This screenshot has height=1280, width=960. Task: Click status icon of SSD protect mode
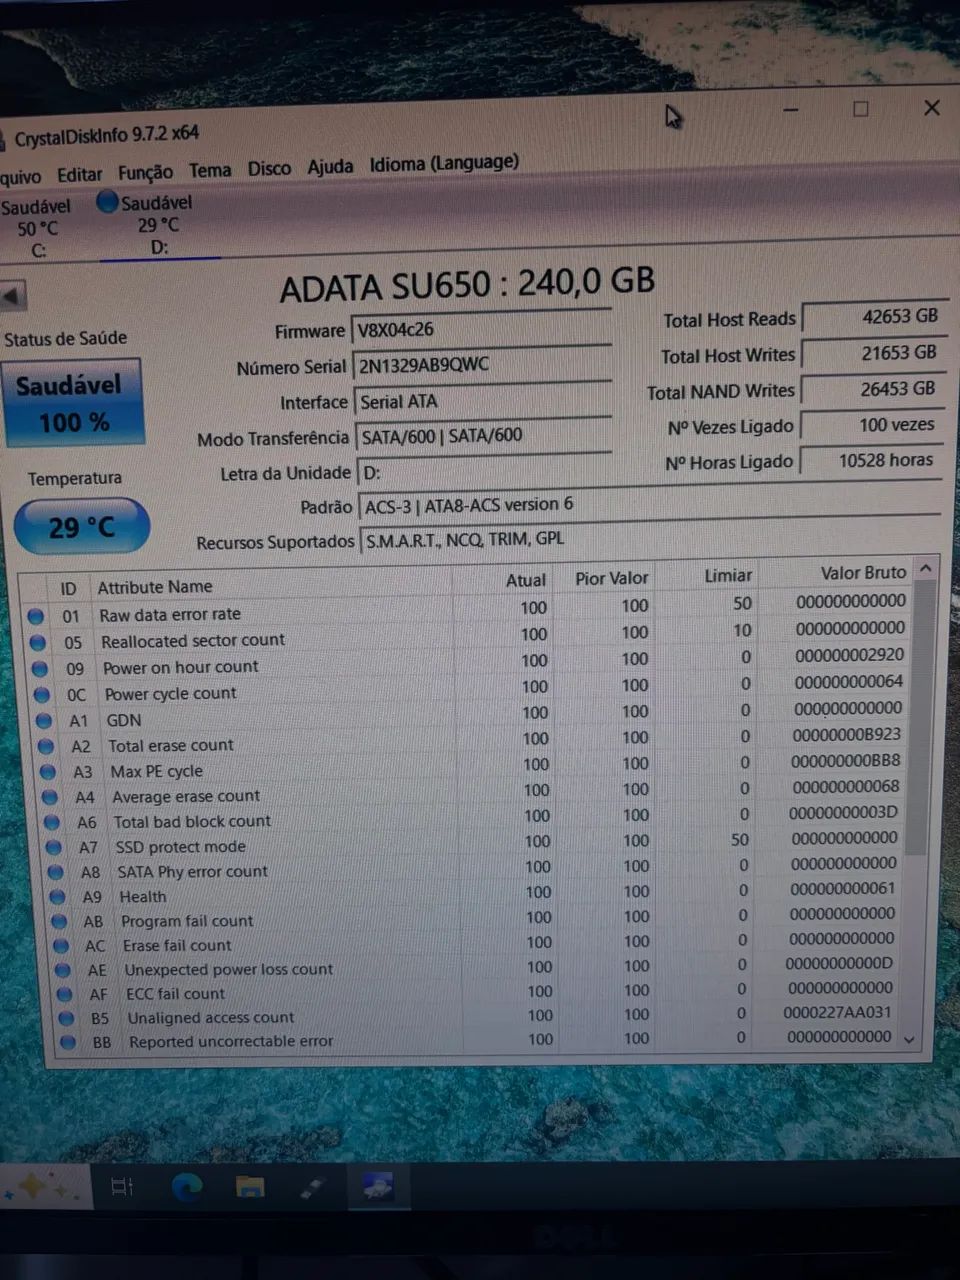[x=54, y=847]
